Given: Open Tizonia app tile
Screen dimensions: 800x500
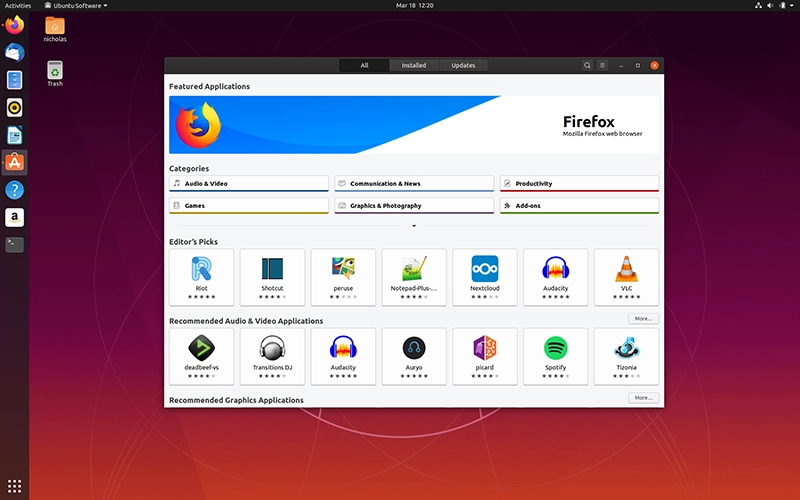Looking at the screenshot, I should 627,357.
